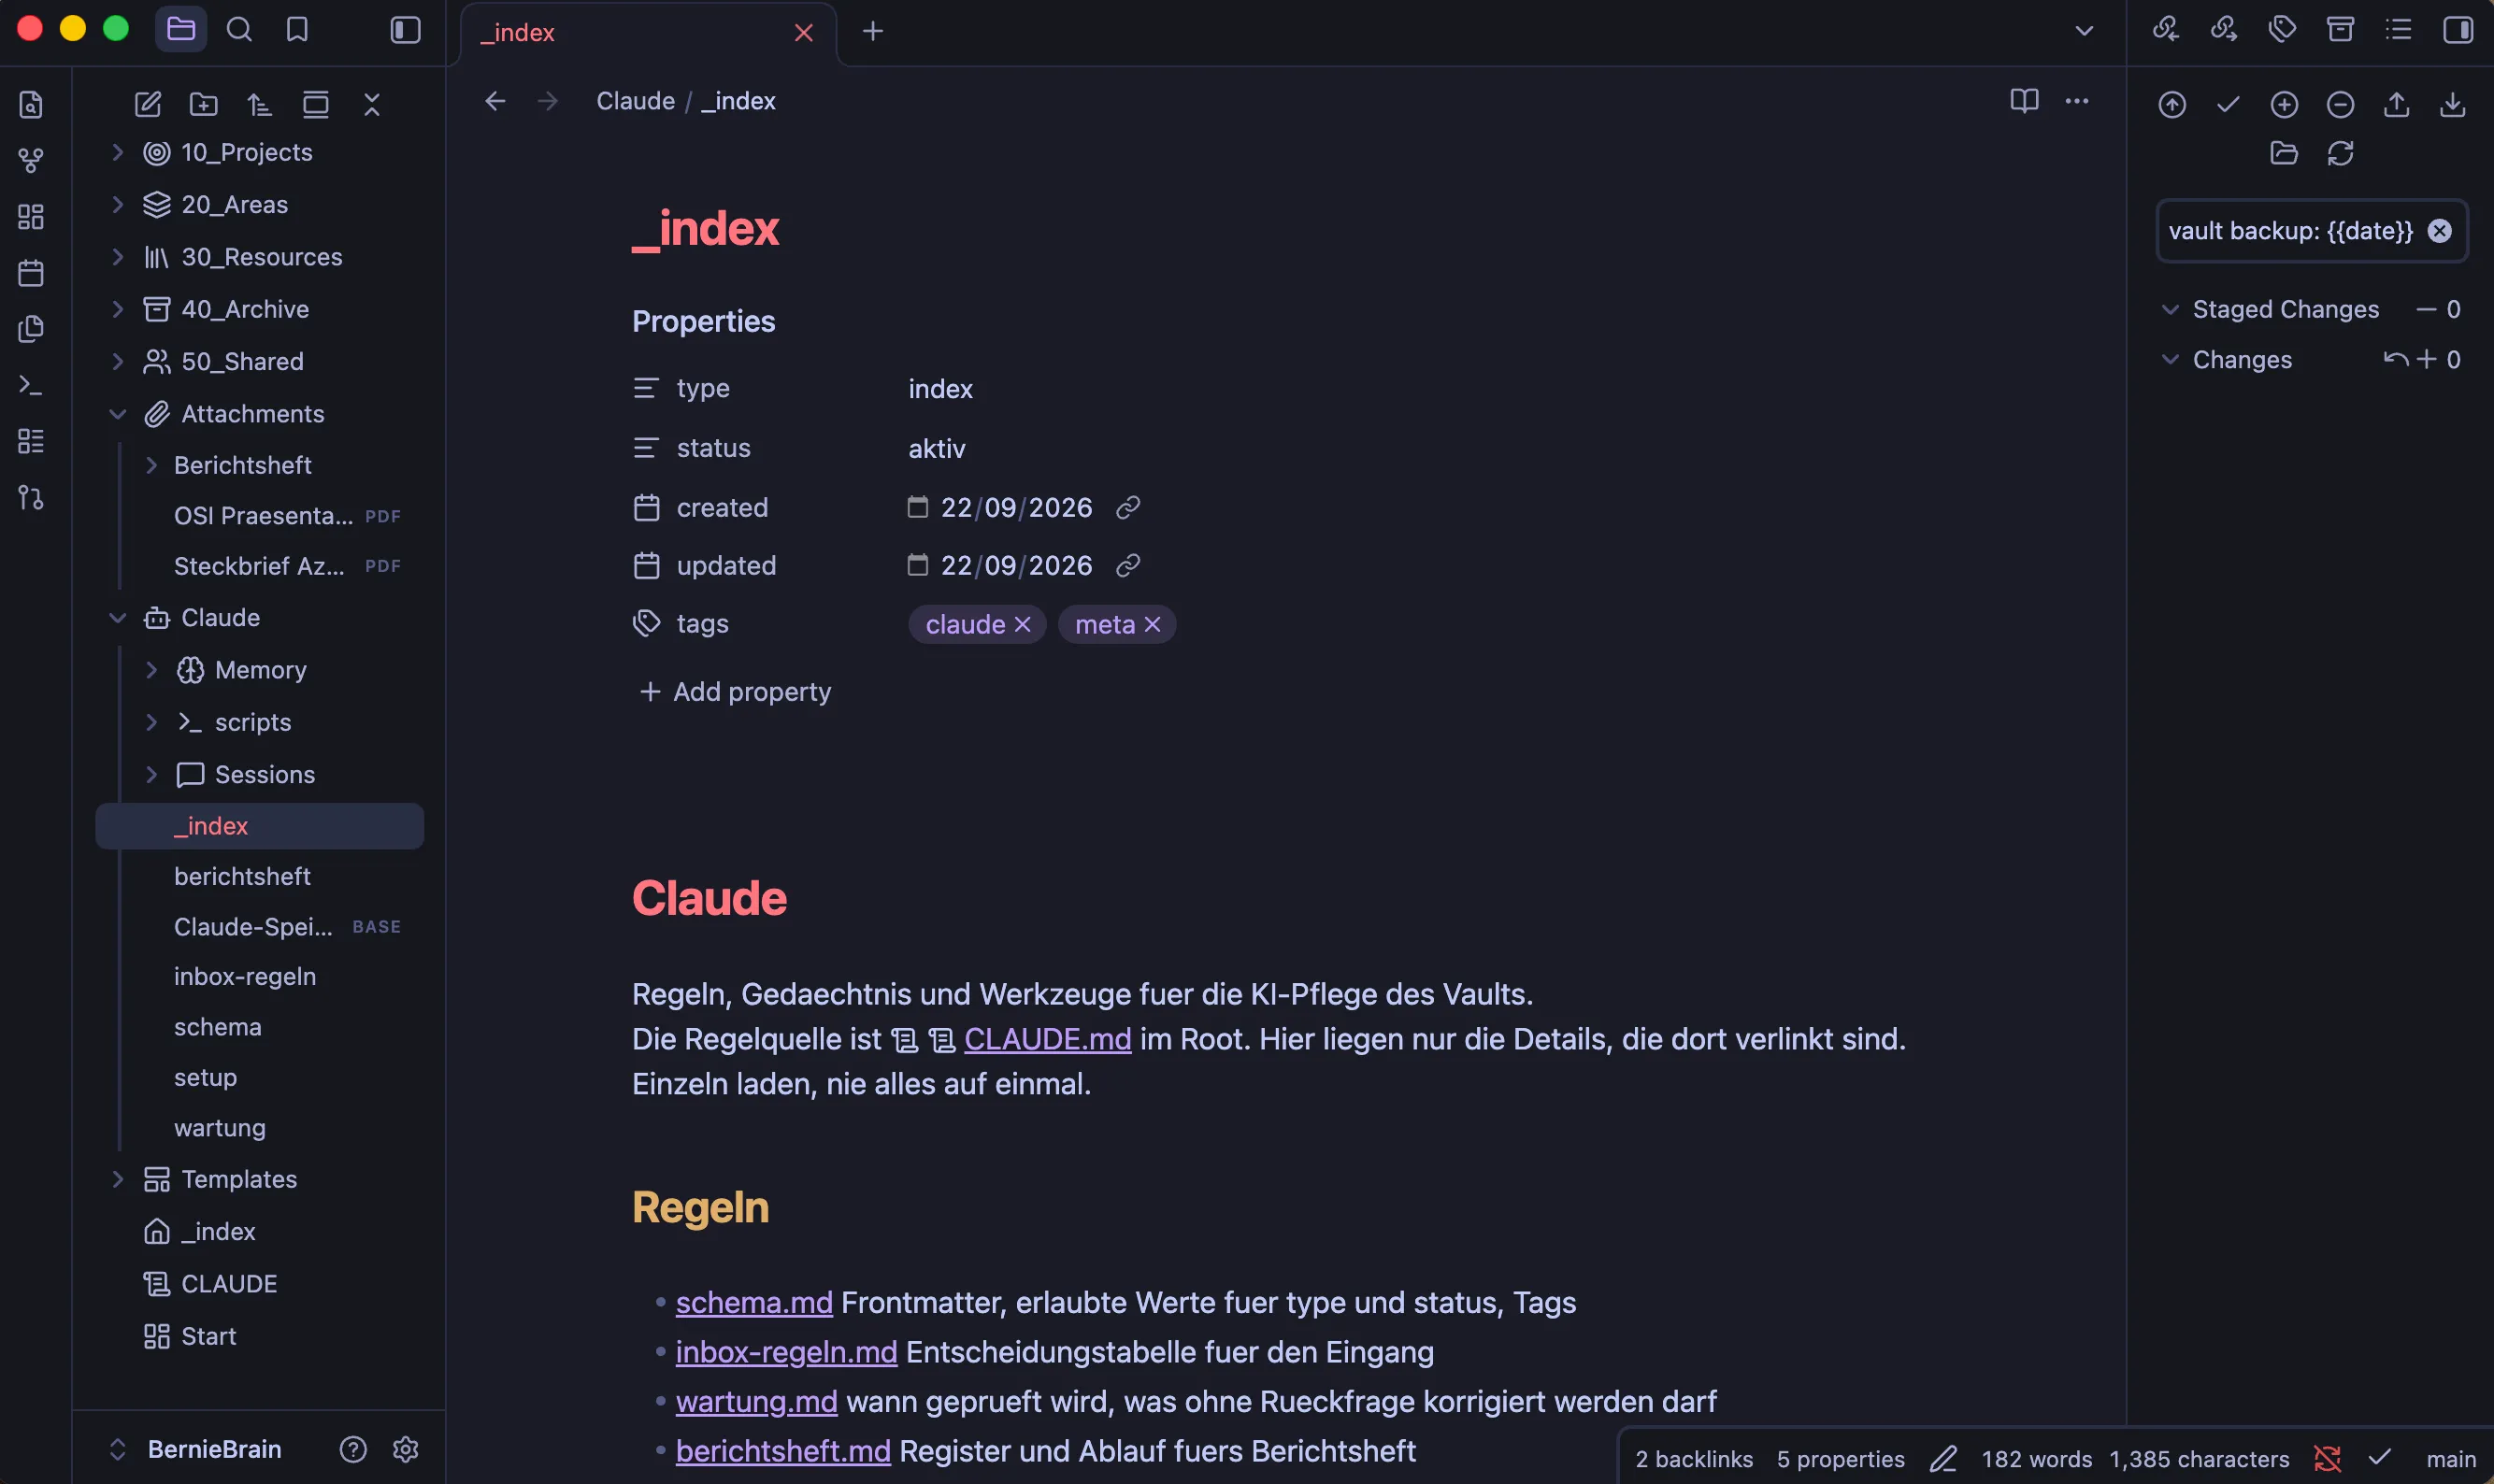Open a new tab
The width and height of the screenshot is (2494, 1484).
pos(873,31)
